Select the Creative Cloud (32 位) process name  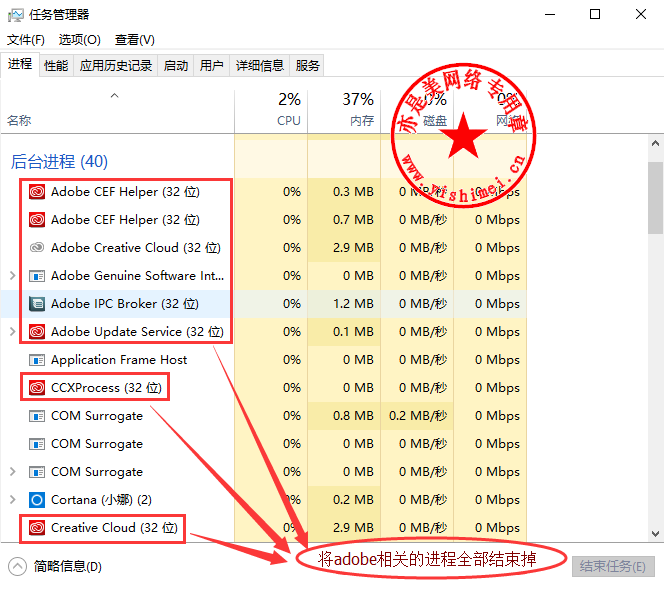[x=114, y=528]
